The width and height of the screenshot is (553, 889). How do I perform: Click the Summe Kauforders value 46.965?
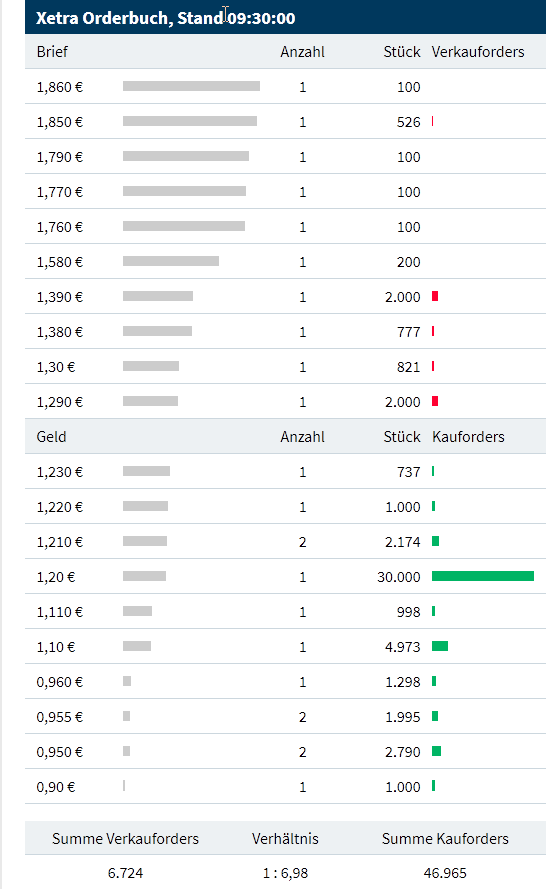pyautogui.click(x=445, y=873)
